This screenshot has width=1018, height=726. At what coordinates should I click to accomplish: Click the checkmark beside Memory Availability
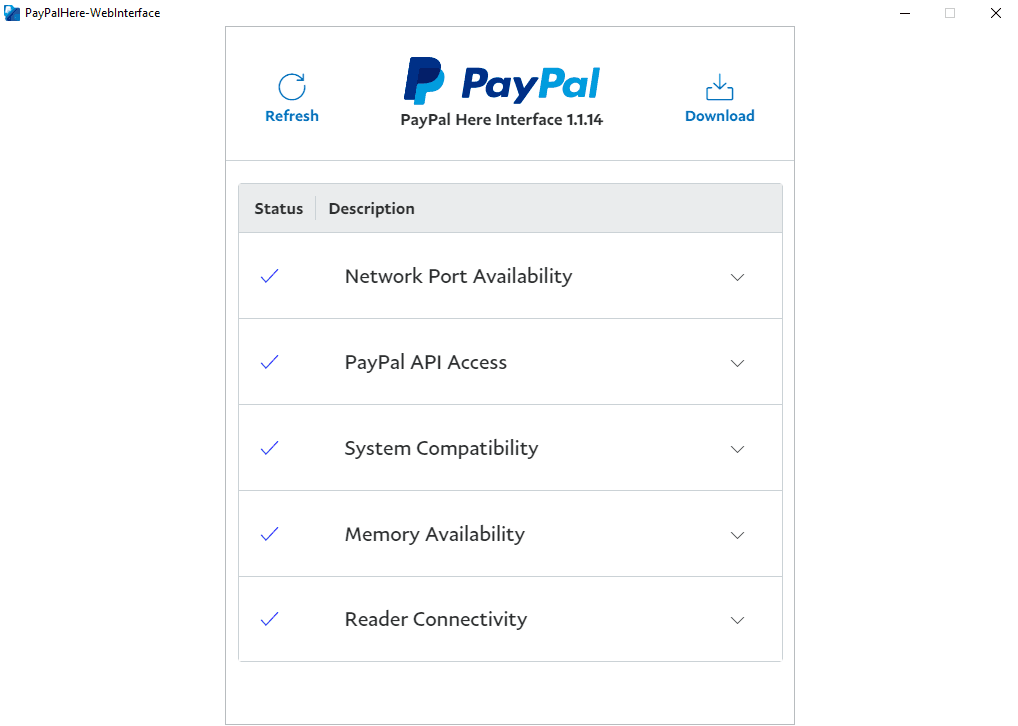click(x=269, y=534)
